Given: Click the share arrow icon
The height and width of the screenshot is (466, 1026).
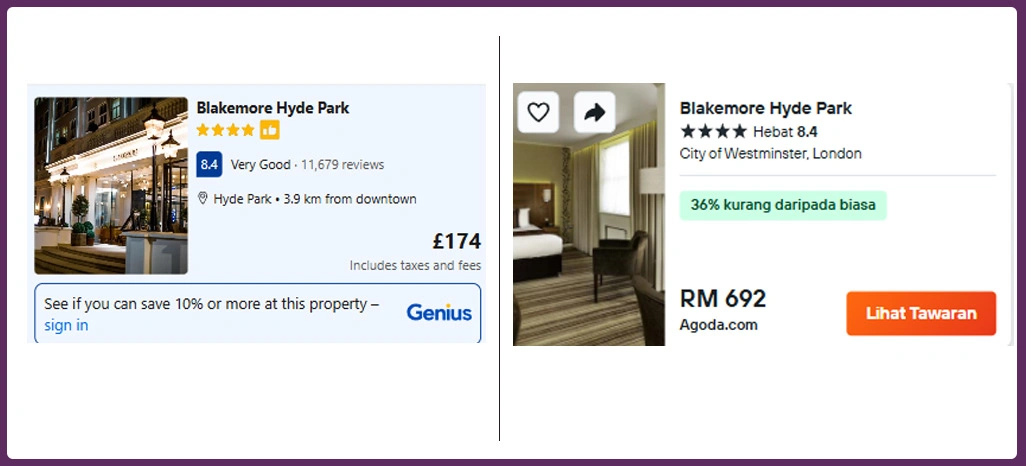Looking at the screenshot, I should tap(594, 112).
